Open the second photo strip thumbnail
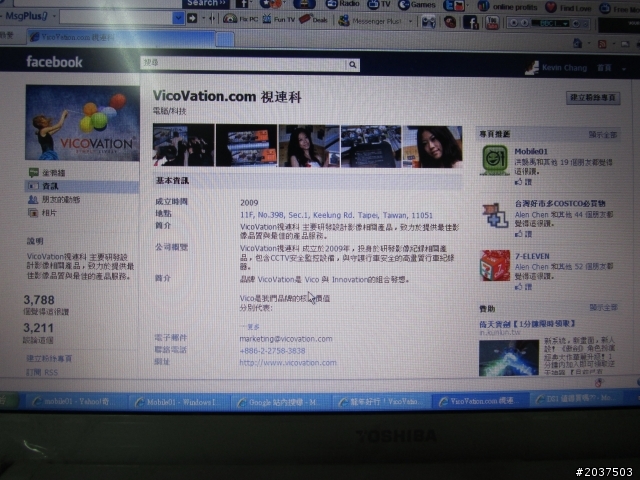The width and height of the screenshot is (640, 480). pos(246,145)
